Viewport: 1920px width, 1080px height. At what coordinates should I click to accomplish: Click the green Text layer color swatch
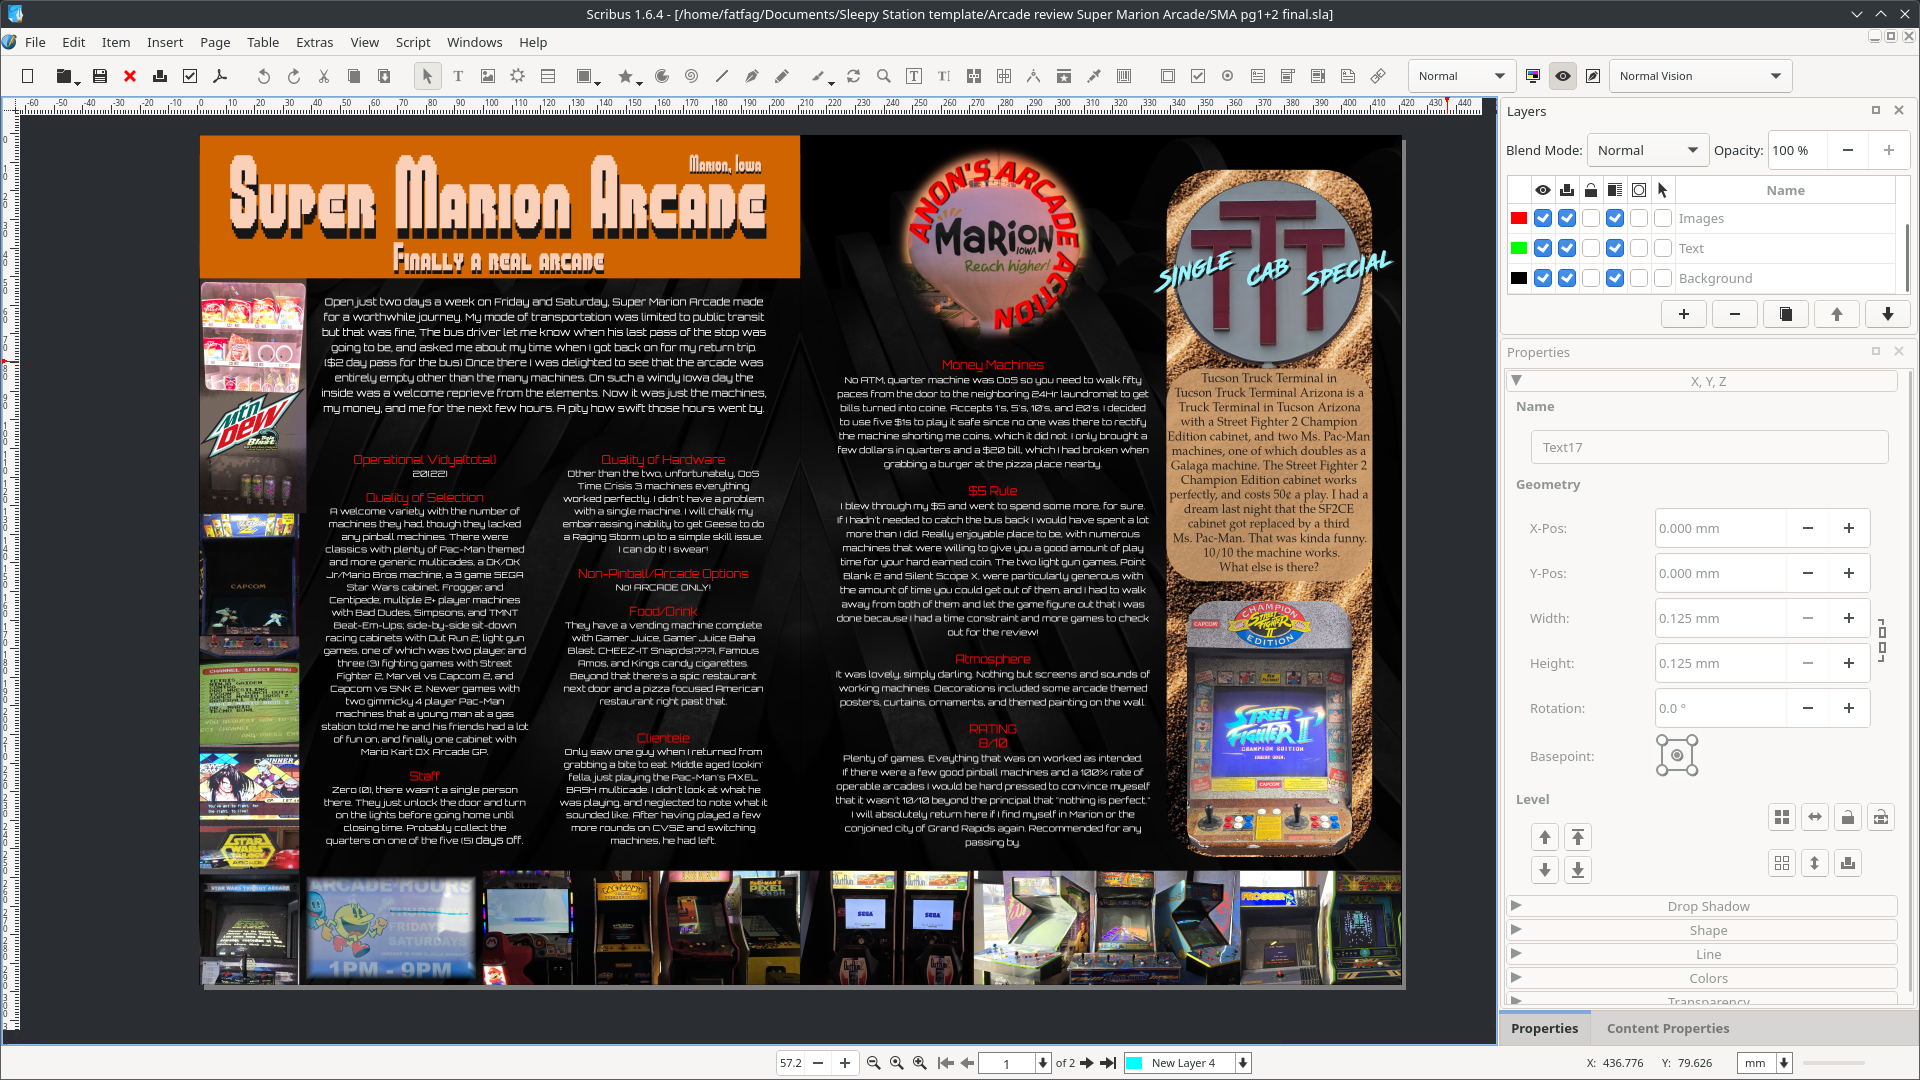1519,248
